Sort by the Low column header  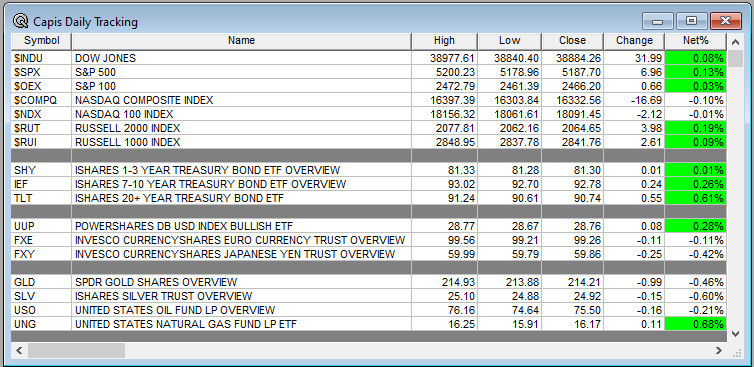click(x=510, y=41)
